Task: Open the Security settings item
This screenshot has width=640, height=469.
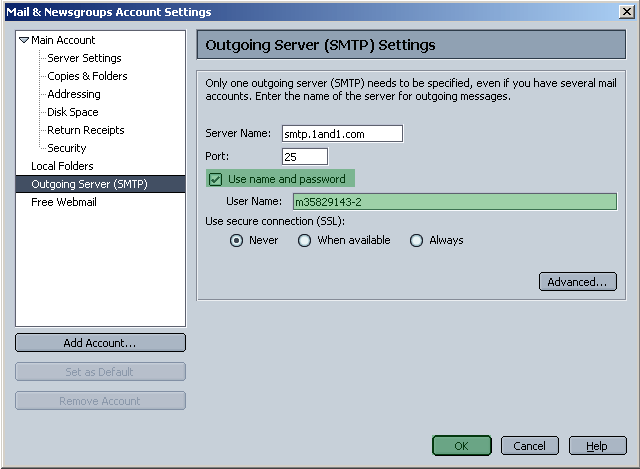Action: (x=67, y=148)
